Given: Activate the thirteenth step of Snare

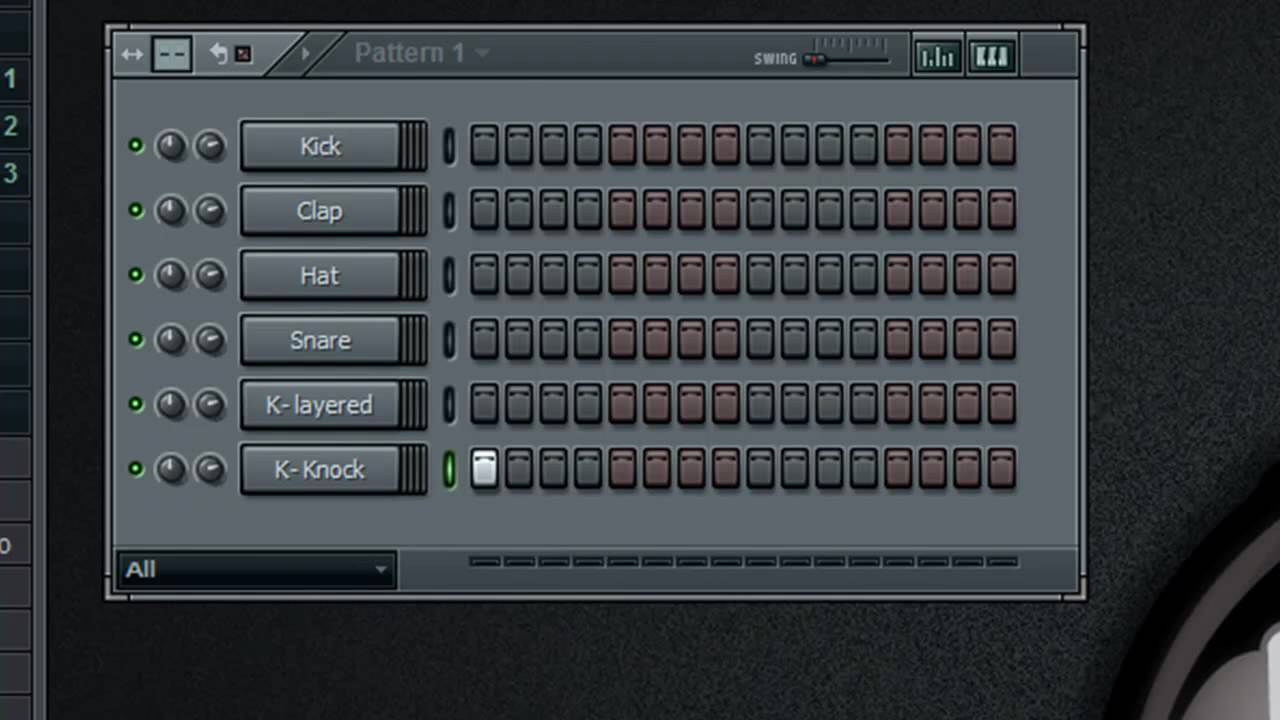Looking at the screenshot, I should pyautogui.click(x=898, y=340).
